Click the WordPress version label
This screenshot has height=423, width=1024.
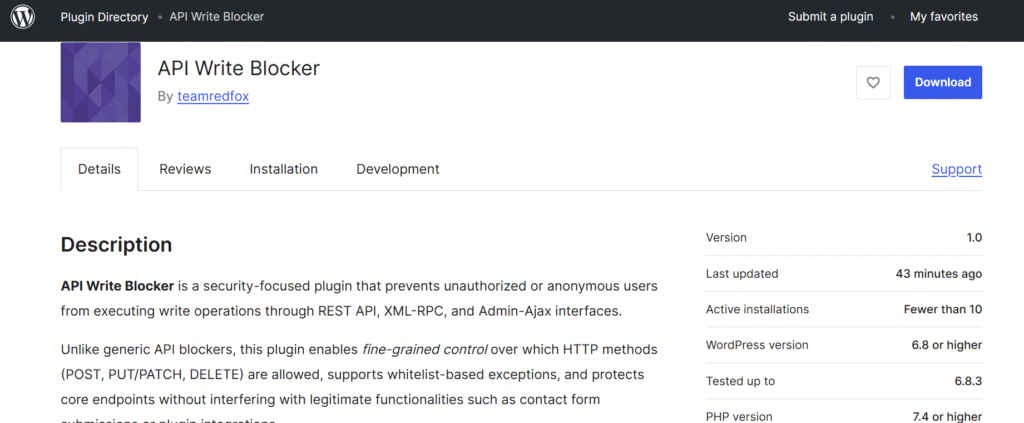pyautogui.click(x=757, y=345)
